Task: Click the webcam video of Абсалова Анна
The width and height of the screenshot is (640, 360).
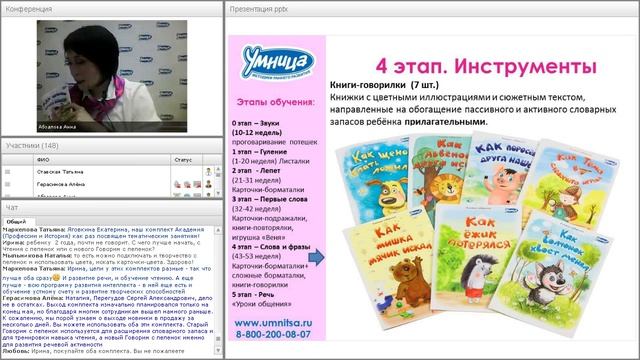Action: [112, 76]
